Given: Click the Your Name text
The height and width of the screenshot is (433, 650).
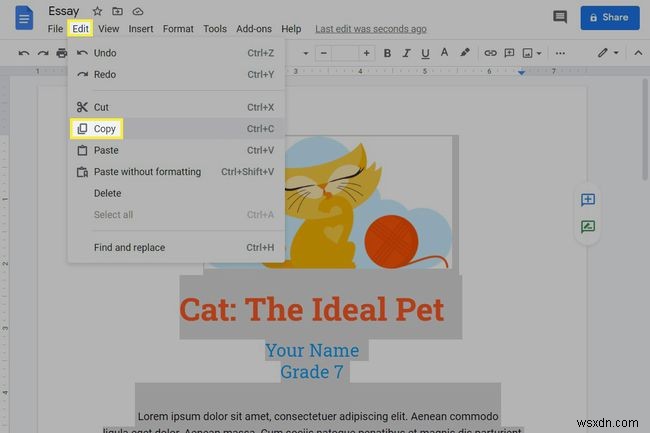Looking at the screenshot, I should (x=312, y=351).
